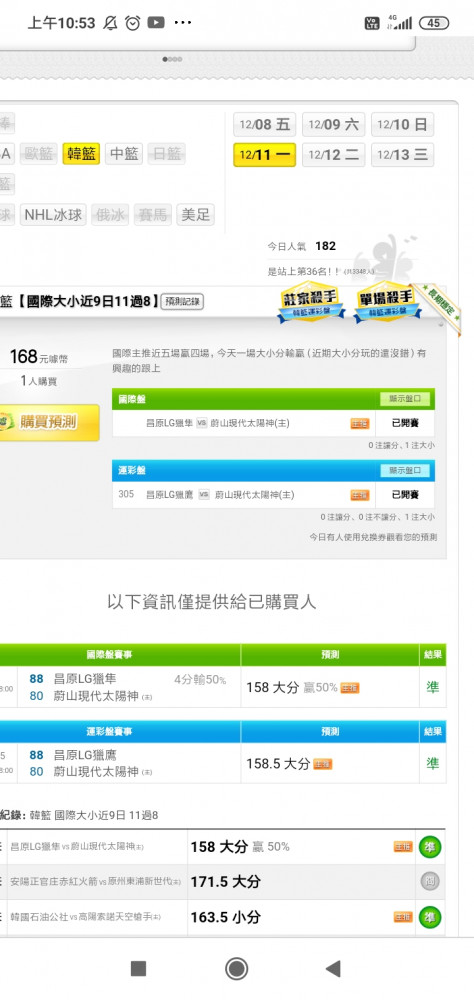Tap the YouTube icon in status bar

[x=156, y=23]
